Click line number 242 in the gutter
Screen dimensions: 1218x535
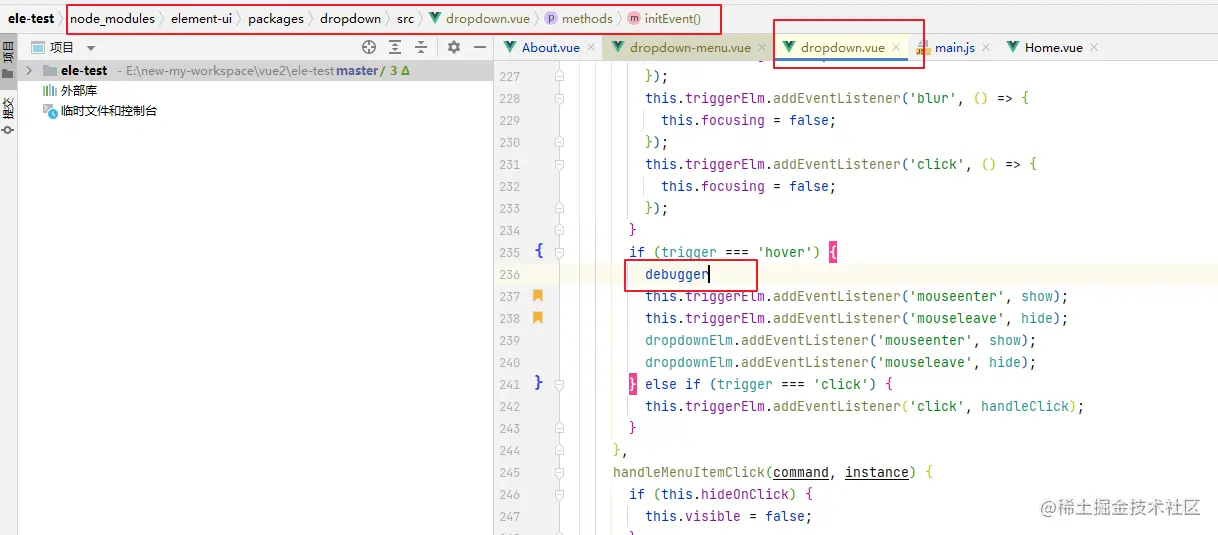tap(510, 406)
